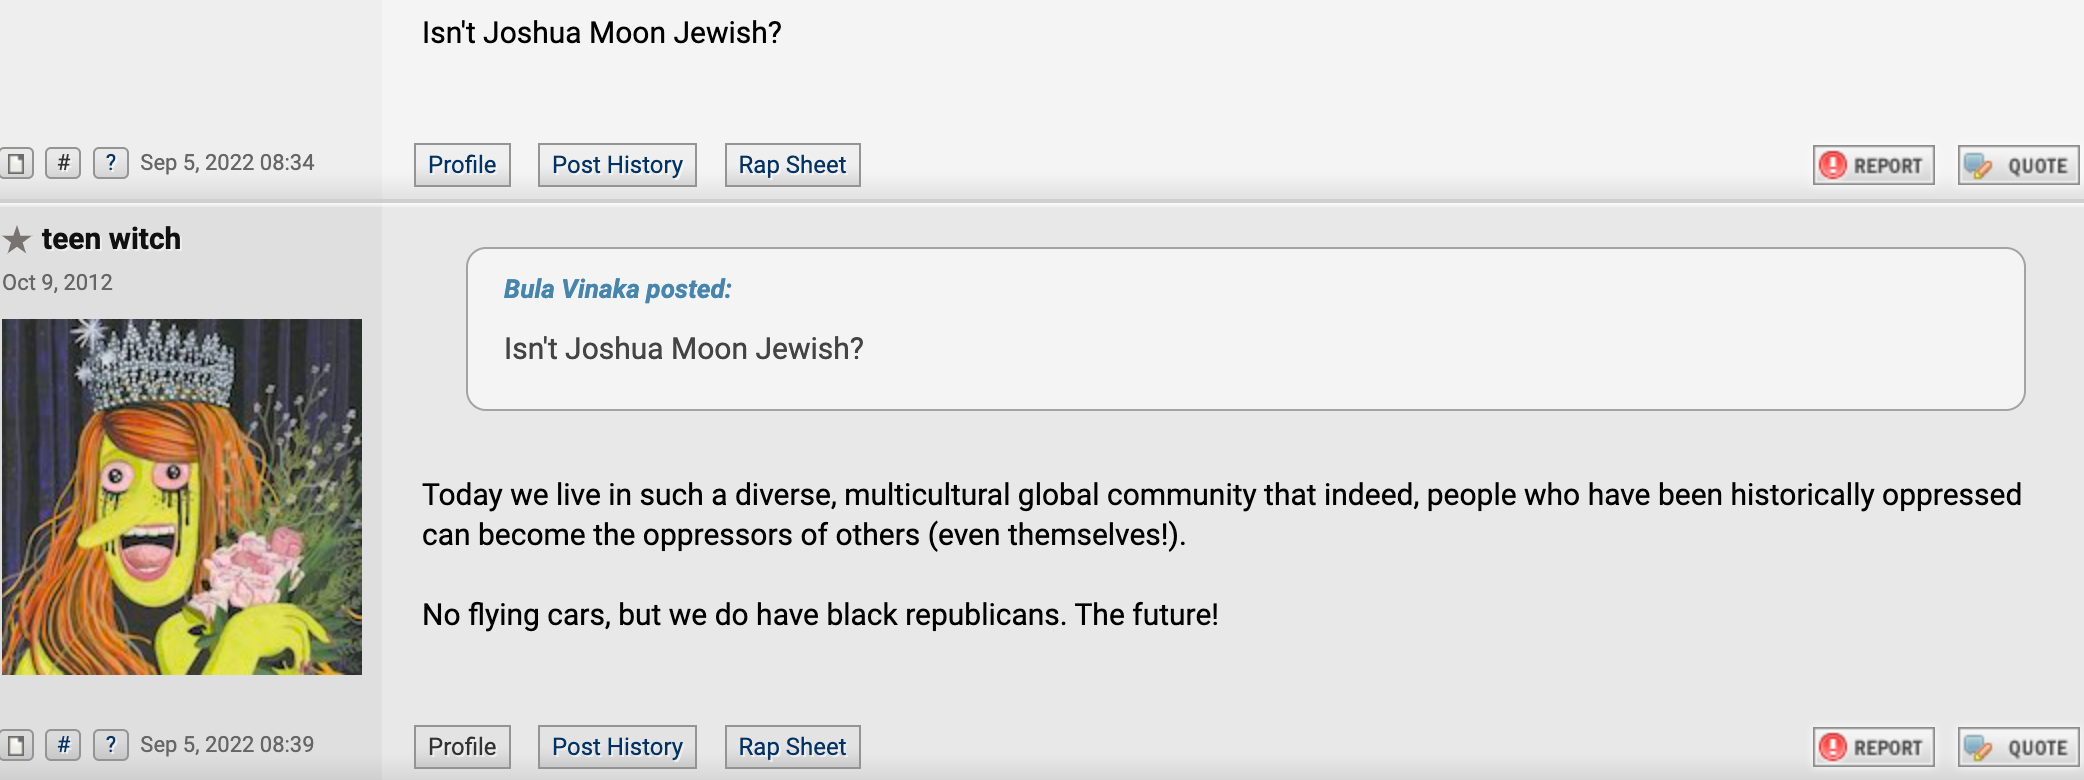Quote teen witch's reply
The height and width of the screenshot is (780, 2084).
pyautogui.click(x=2018, y=747)
